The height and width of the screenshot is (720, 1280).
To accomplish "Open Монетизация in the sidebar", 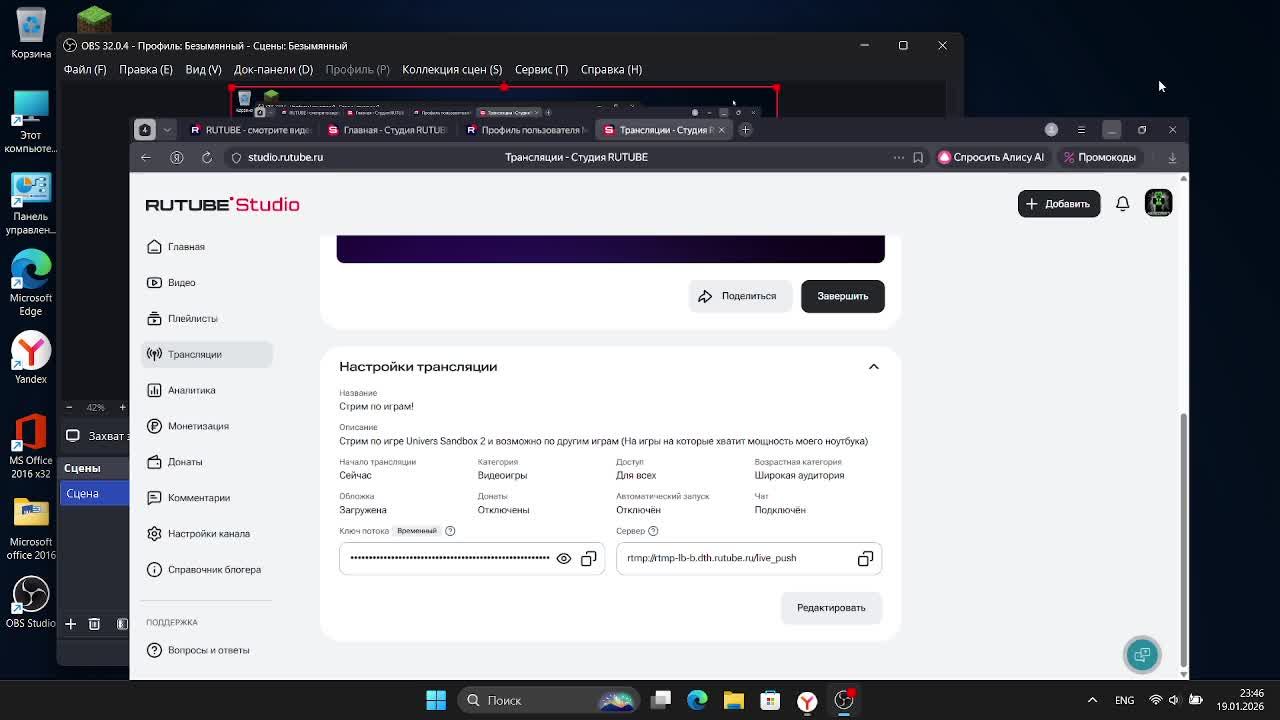I will (x=207, y=426).
